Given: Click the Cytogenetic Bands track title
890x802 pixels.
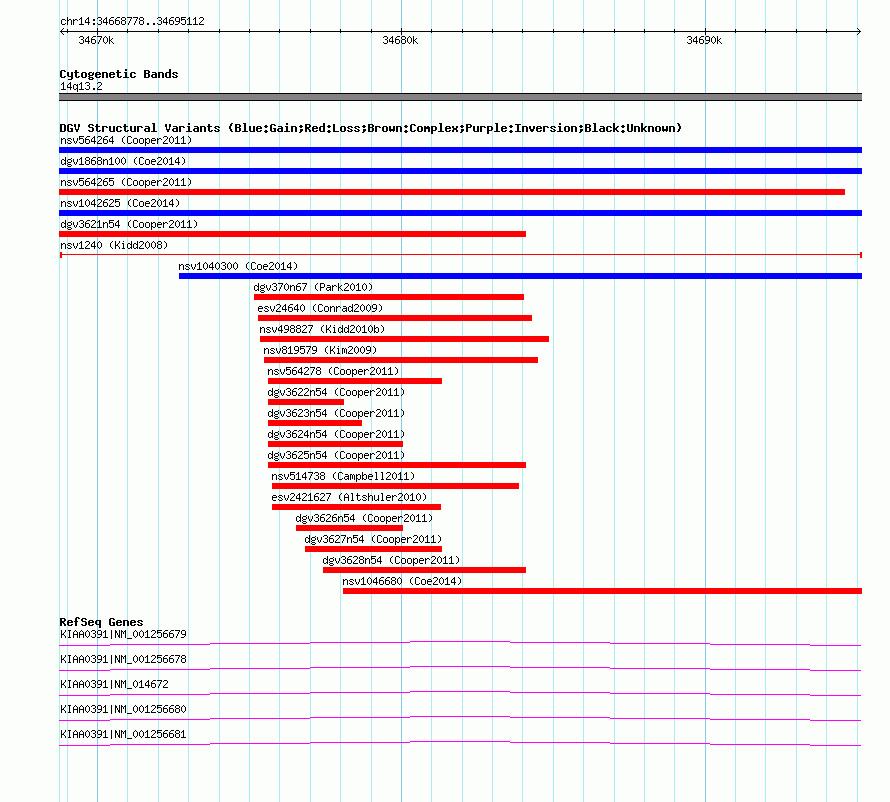Looking at the screenshot, I should pos(119,74).
